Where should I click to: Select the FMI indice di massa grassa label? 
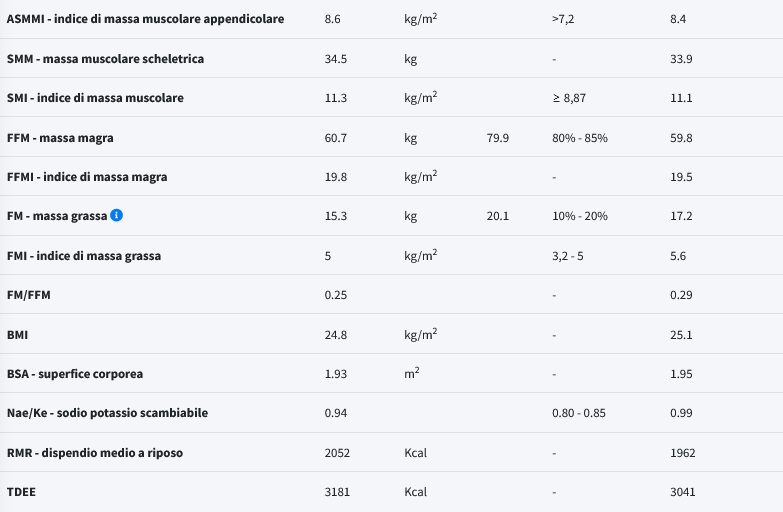click(x=84, y=256)
